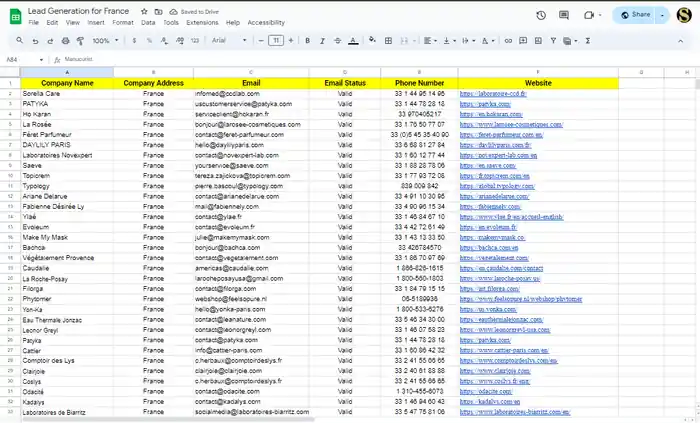Insert a link

[508, 41]
